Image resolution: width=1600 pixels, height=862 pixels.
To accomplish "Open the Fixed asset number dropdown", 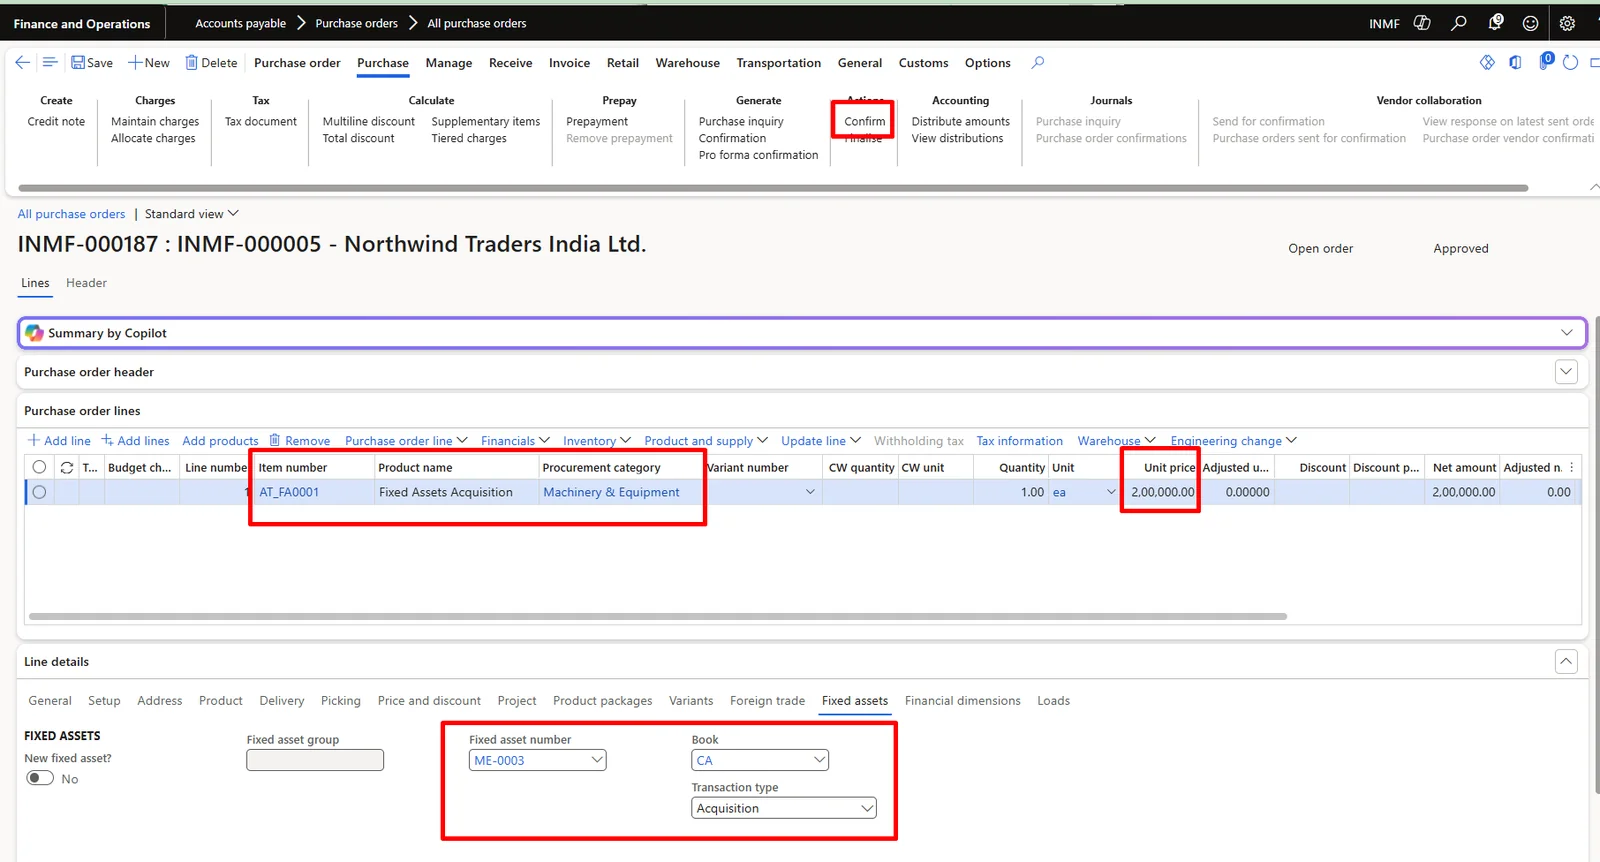I will point(597,760).
